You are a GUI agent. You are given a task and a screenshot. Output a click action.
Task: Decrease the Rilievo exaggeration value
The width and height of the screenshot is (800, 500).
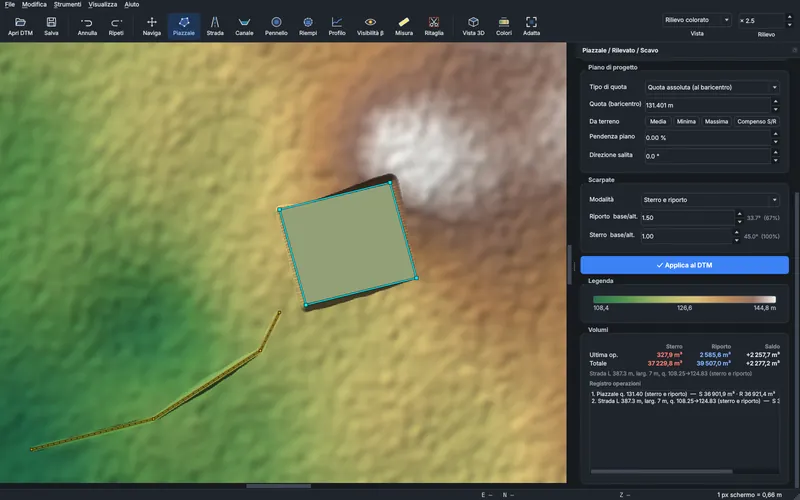tap(789, 24)
